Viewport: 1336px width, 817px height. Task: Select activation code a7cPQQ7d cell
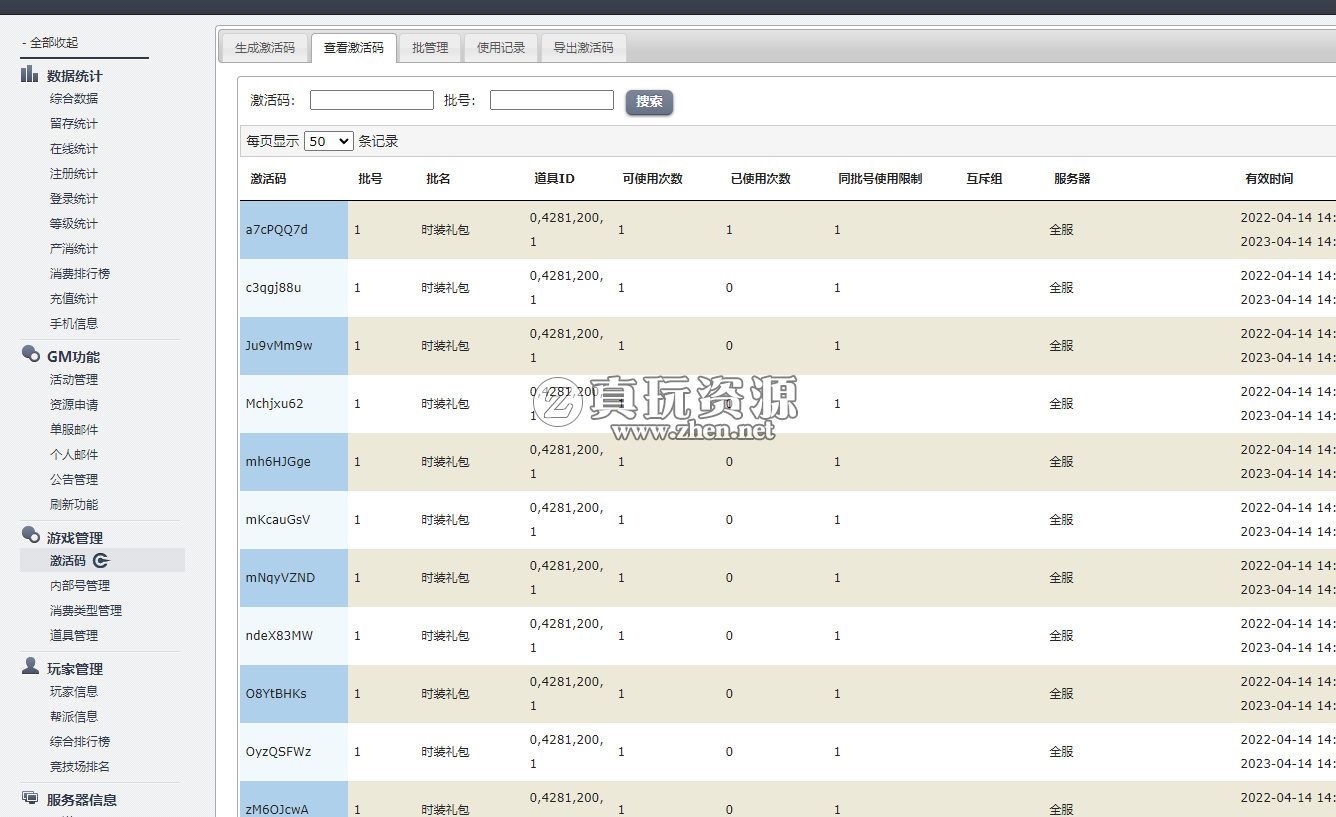294,230
